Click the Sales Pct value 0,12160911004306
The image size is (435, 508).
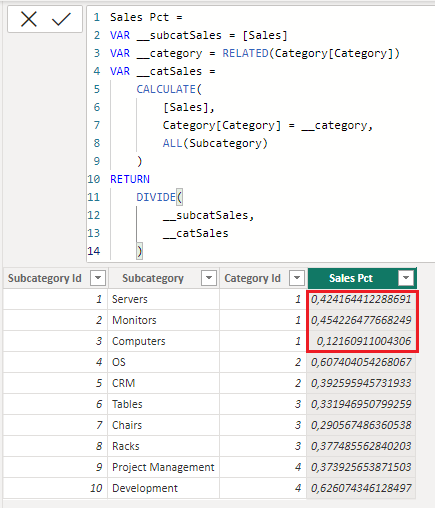361,341
